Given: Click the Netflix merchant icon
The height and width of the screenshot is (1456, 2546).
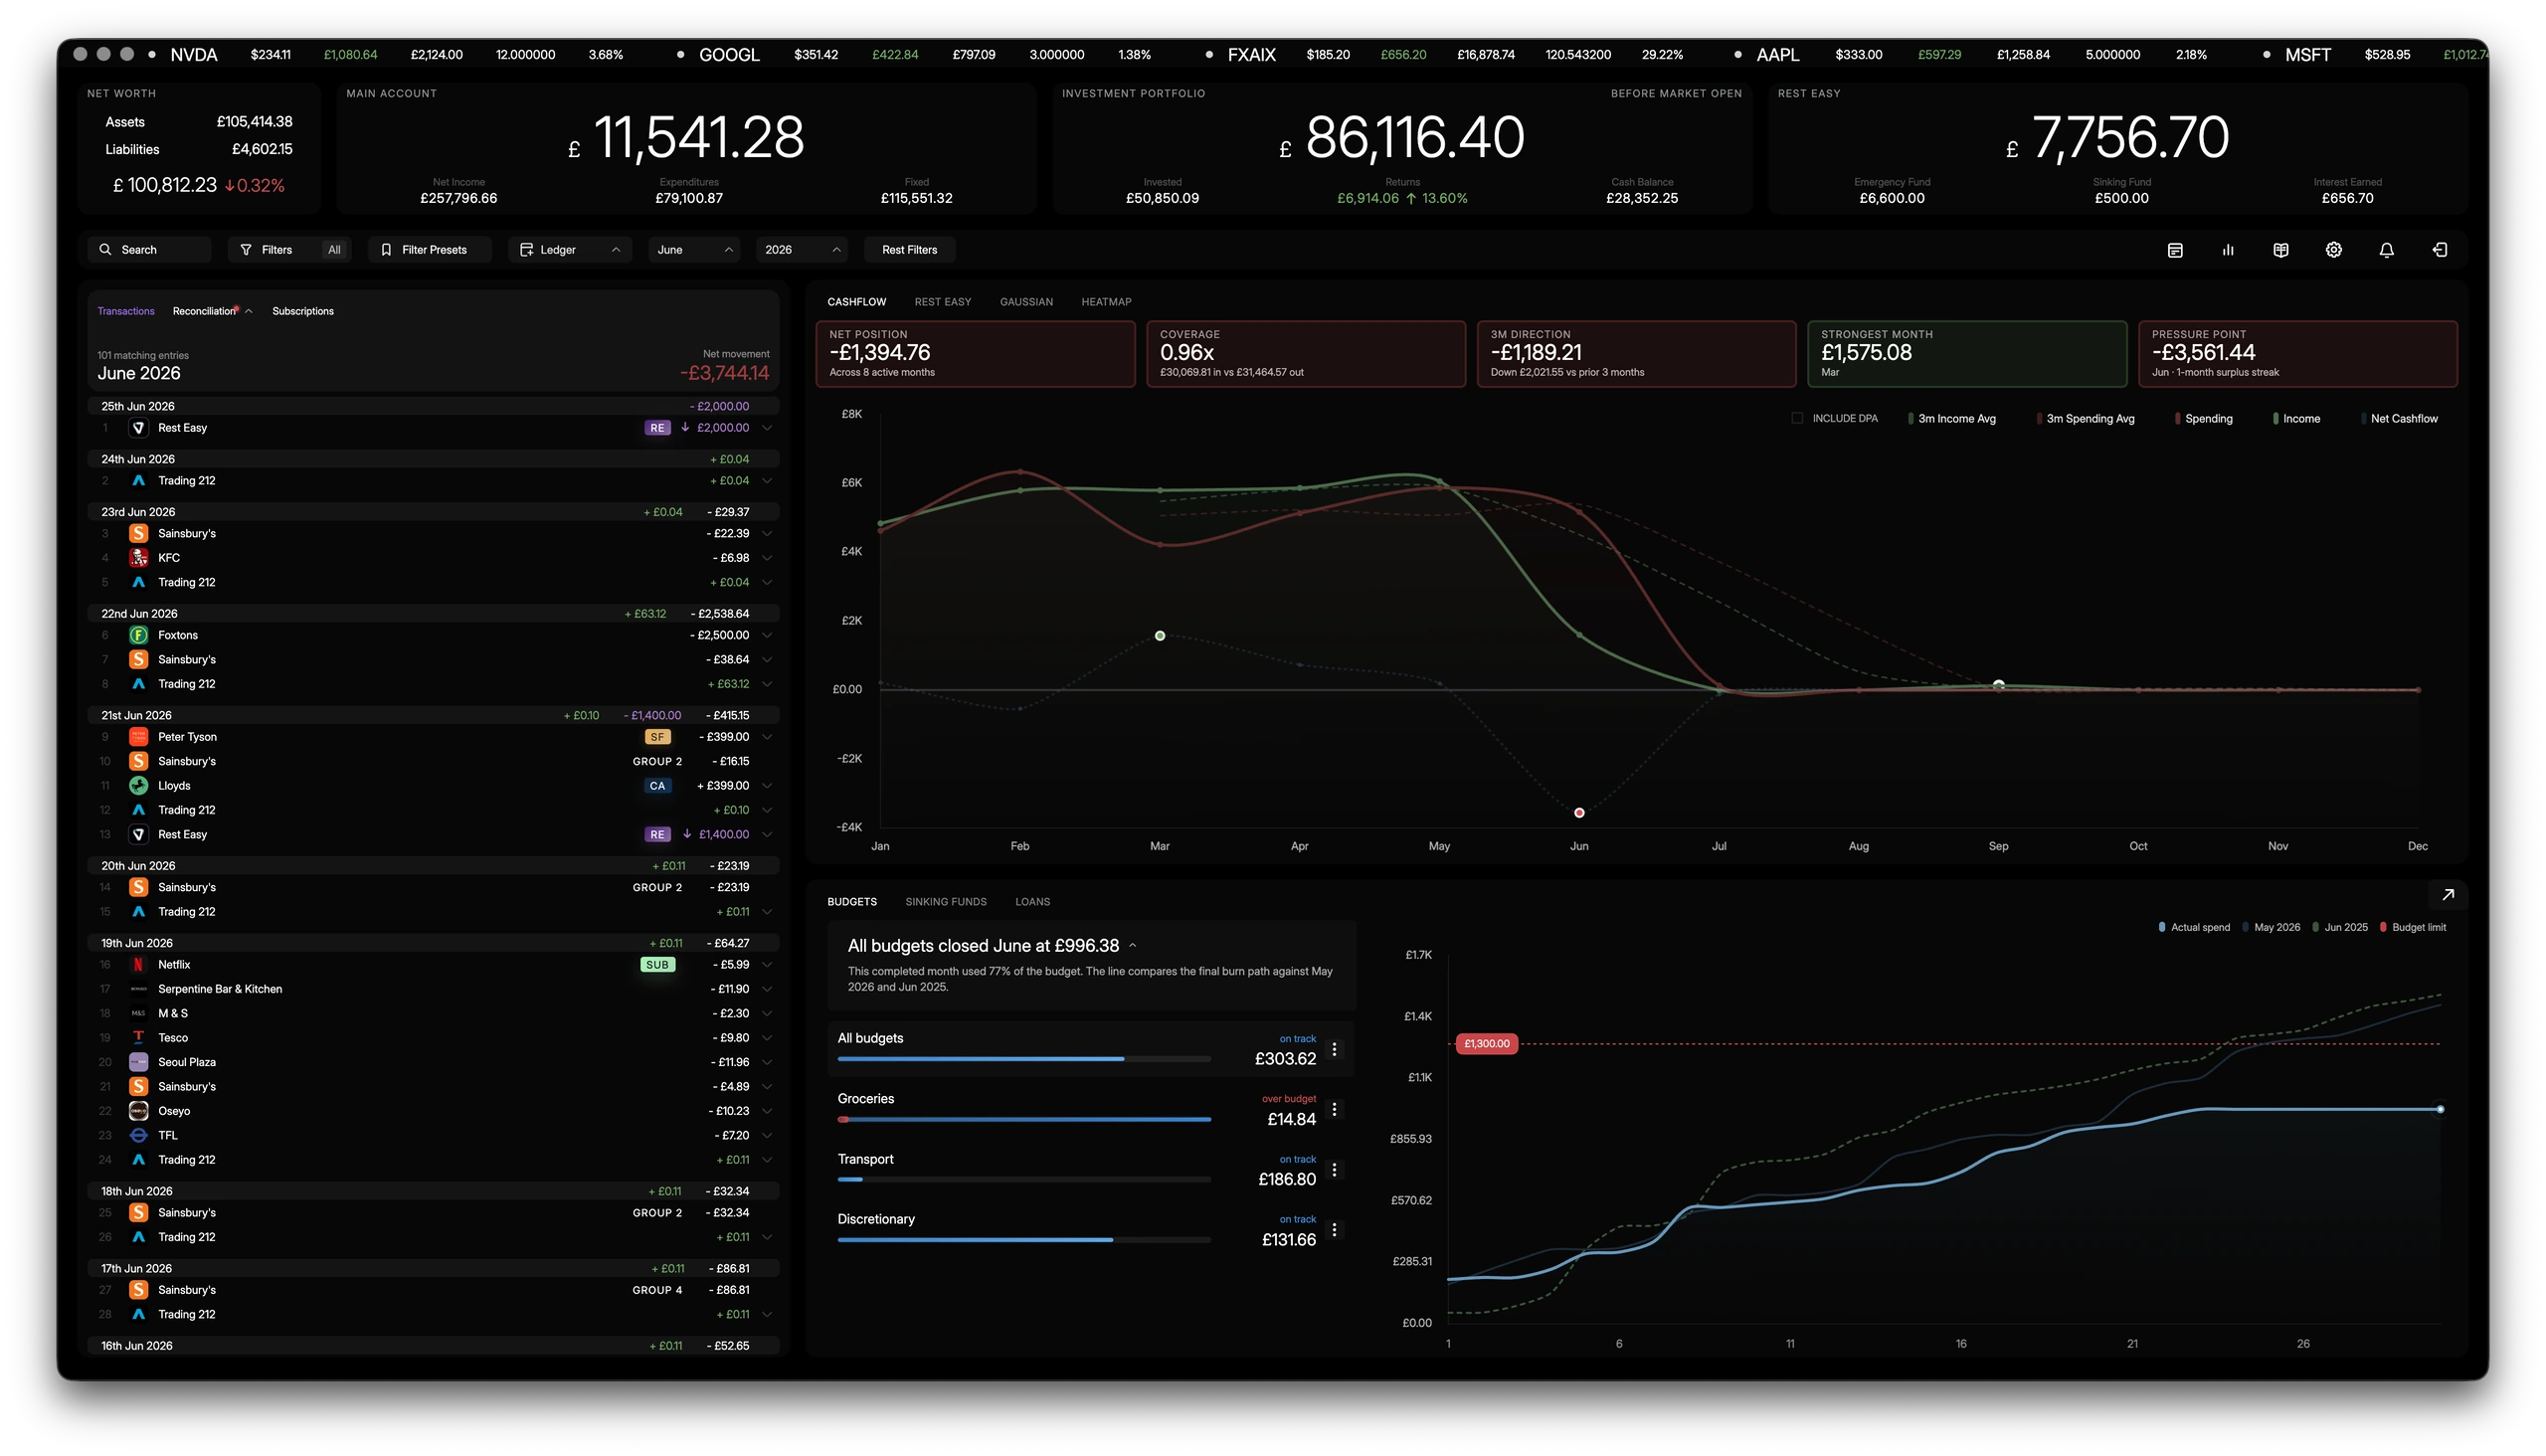Looking at the screenshot, I should (139, 965).
